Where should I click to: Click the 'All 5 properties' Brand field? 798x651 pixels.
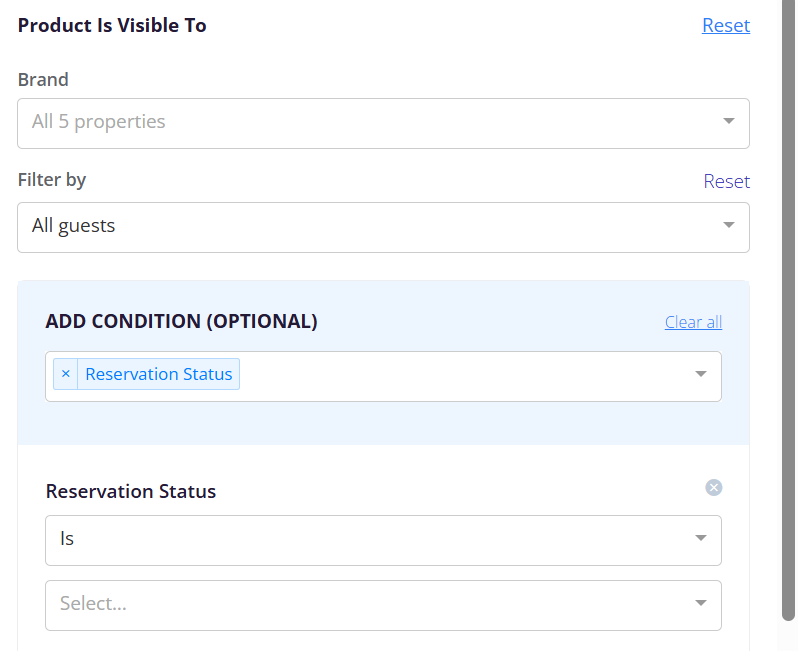click(383, 124)
